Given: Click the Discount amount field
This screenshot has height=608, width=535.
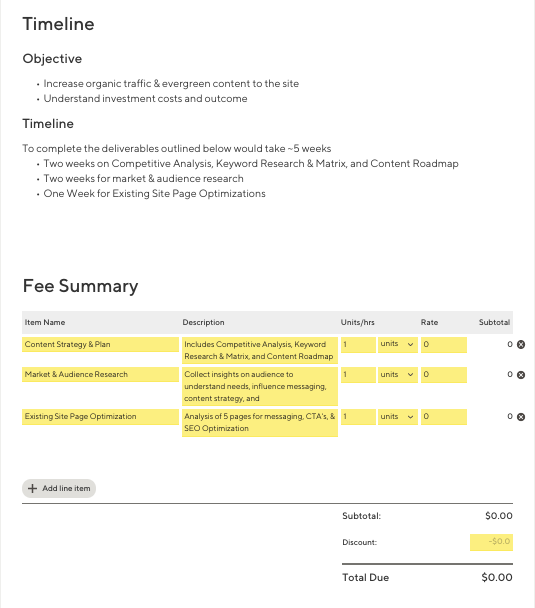Looking at the screenshot, I should coord(491,542).
